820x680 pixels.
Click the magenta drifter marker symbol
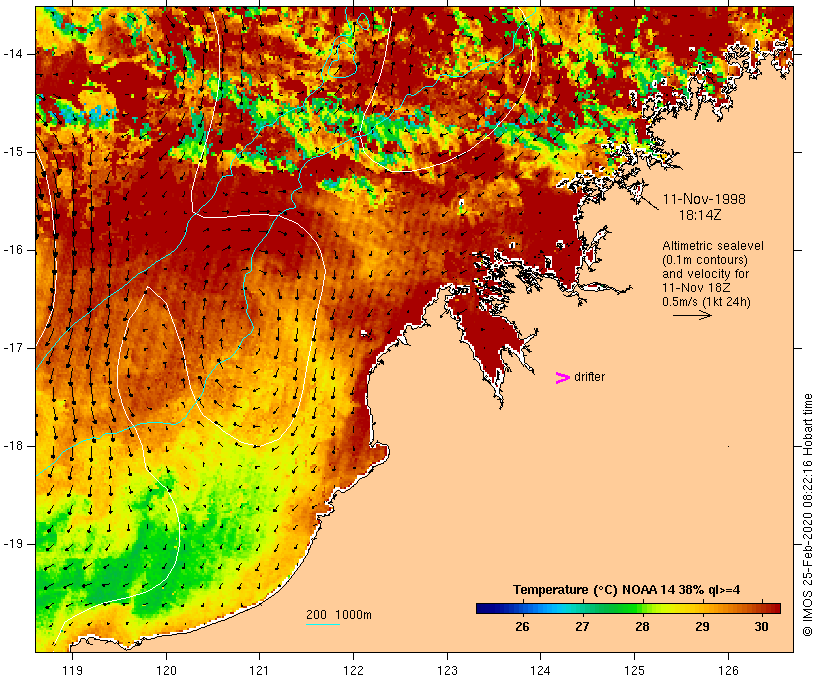563,378
